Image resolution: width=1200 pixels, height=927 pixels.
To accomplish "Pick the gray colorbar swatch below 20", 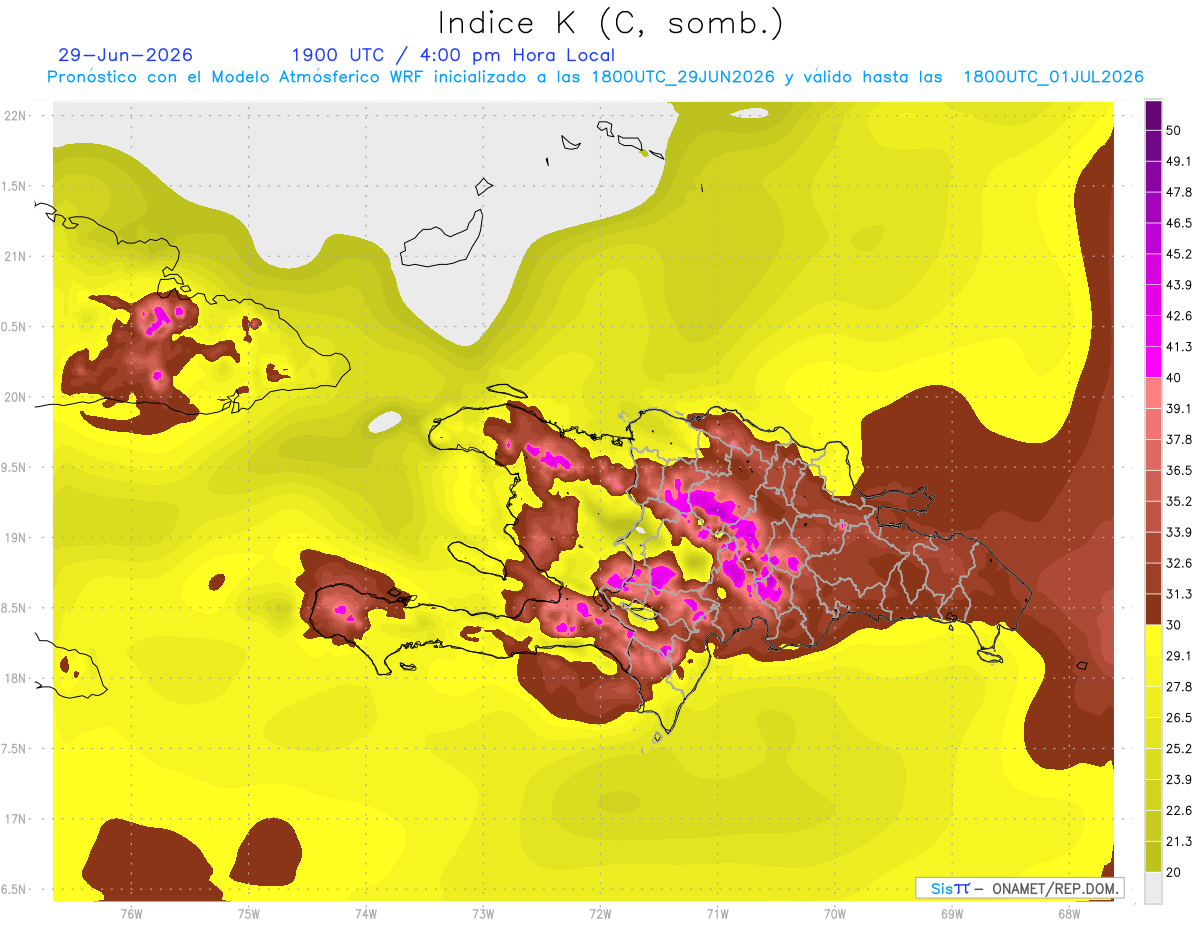I will [1153, 888].
